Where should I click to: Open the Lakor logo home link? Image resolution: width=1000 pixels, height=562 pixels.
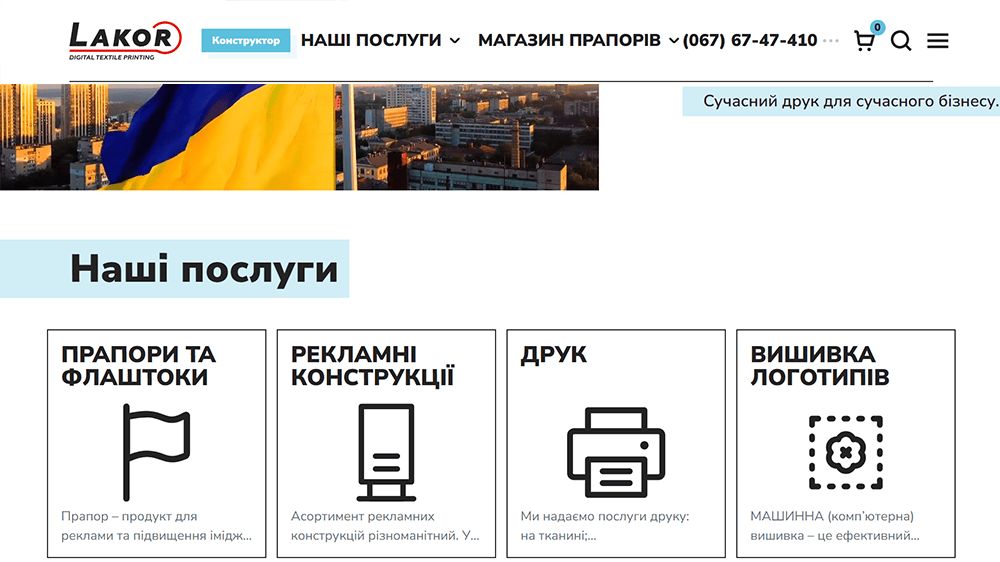(x=125, y=41)
